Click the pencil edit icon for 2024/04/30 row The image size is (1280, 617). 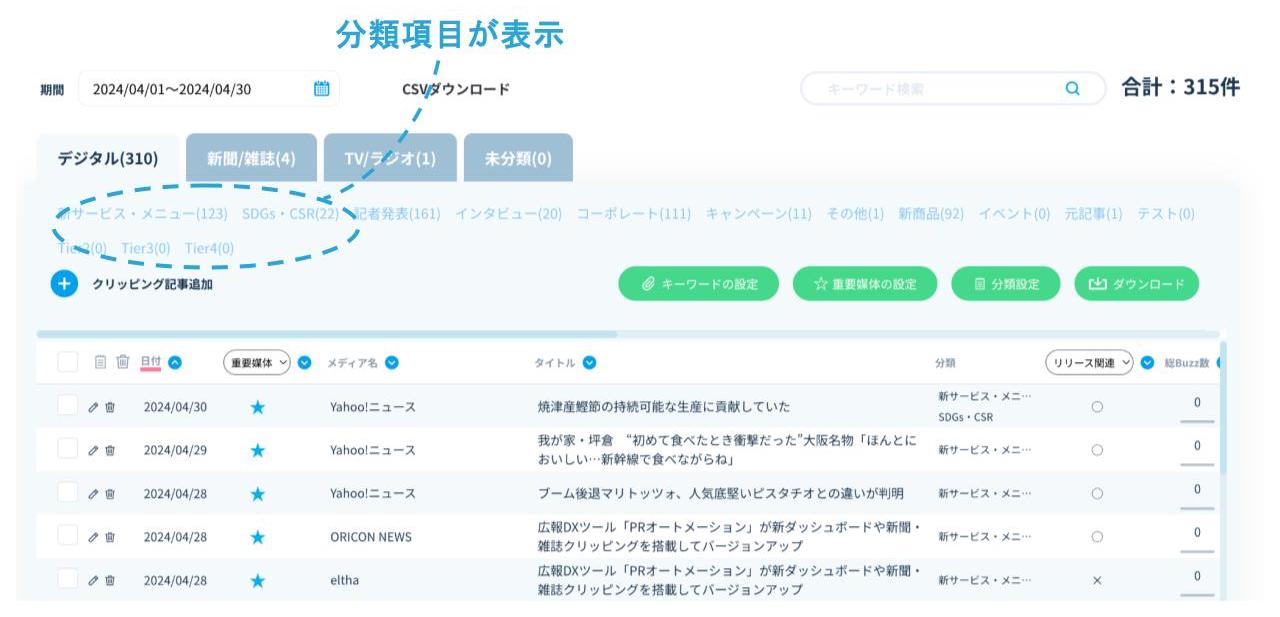pos(94,407)
